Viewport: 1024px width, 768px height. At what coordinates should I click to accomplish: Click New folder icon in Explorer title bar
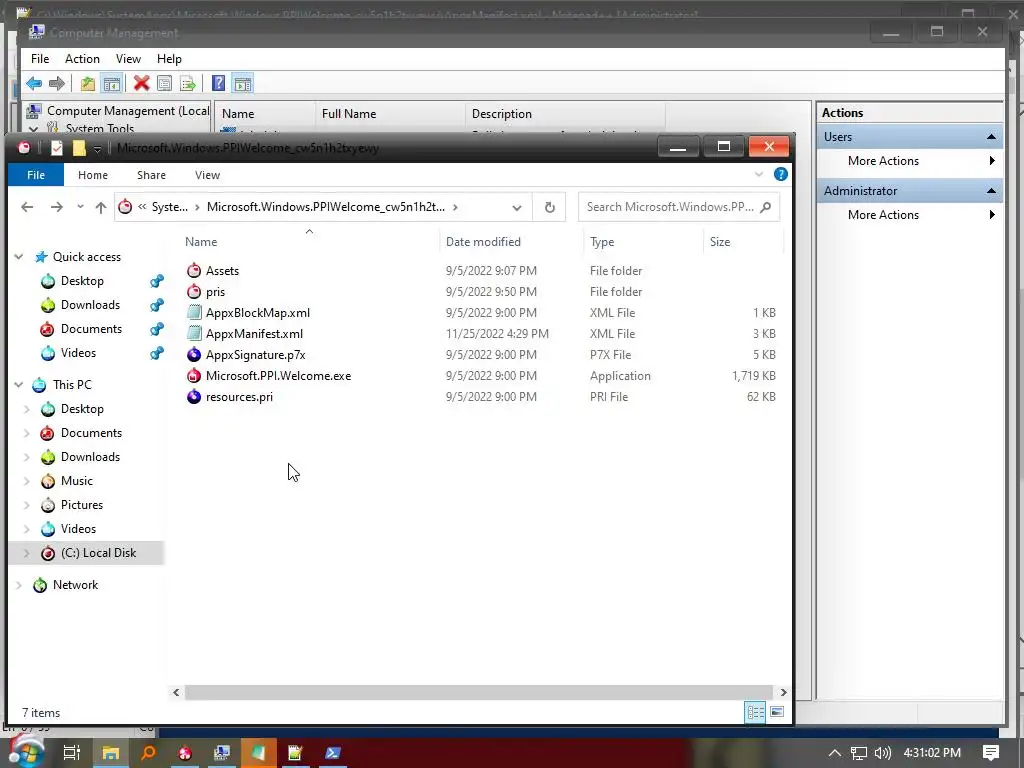(x=79, y=148)
